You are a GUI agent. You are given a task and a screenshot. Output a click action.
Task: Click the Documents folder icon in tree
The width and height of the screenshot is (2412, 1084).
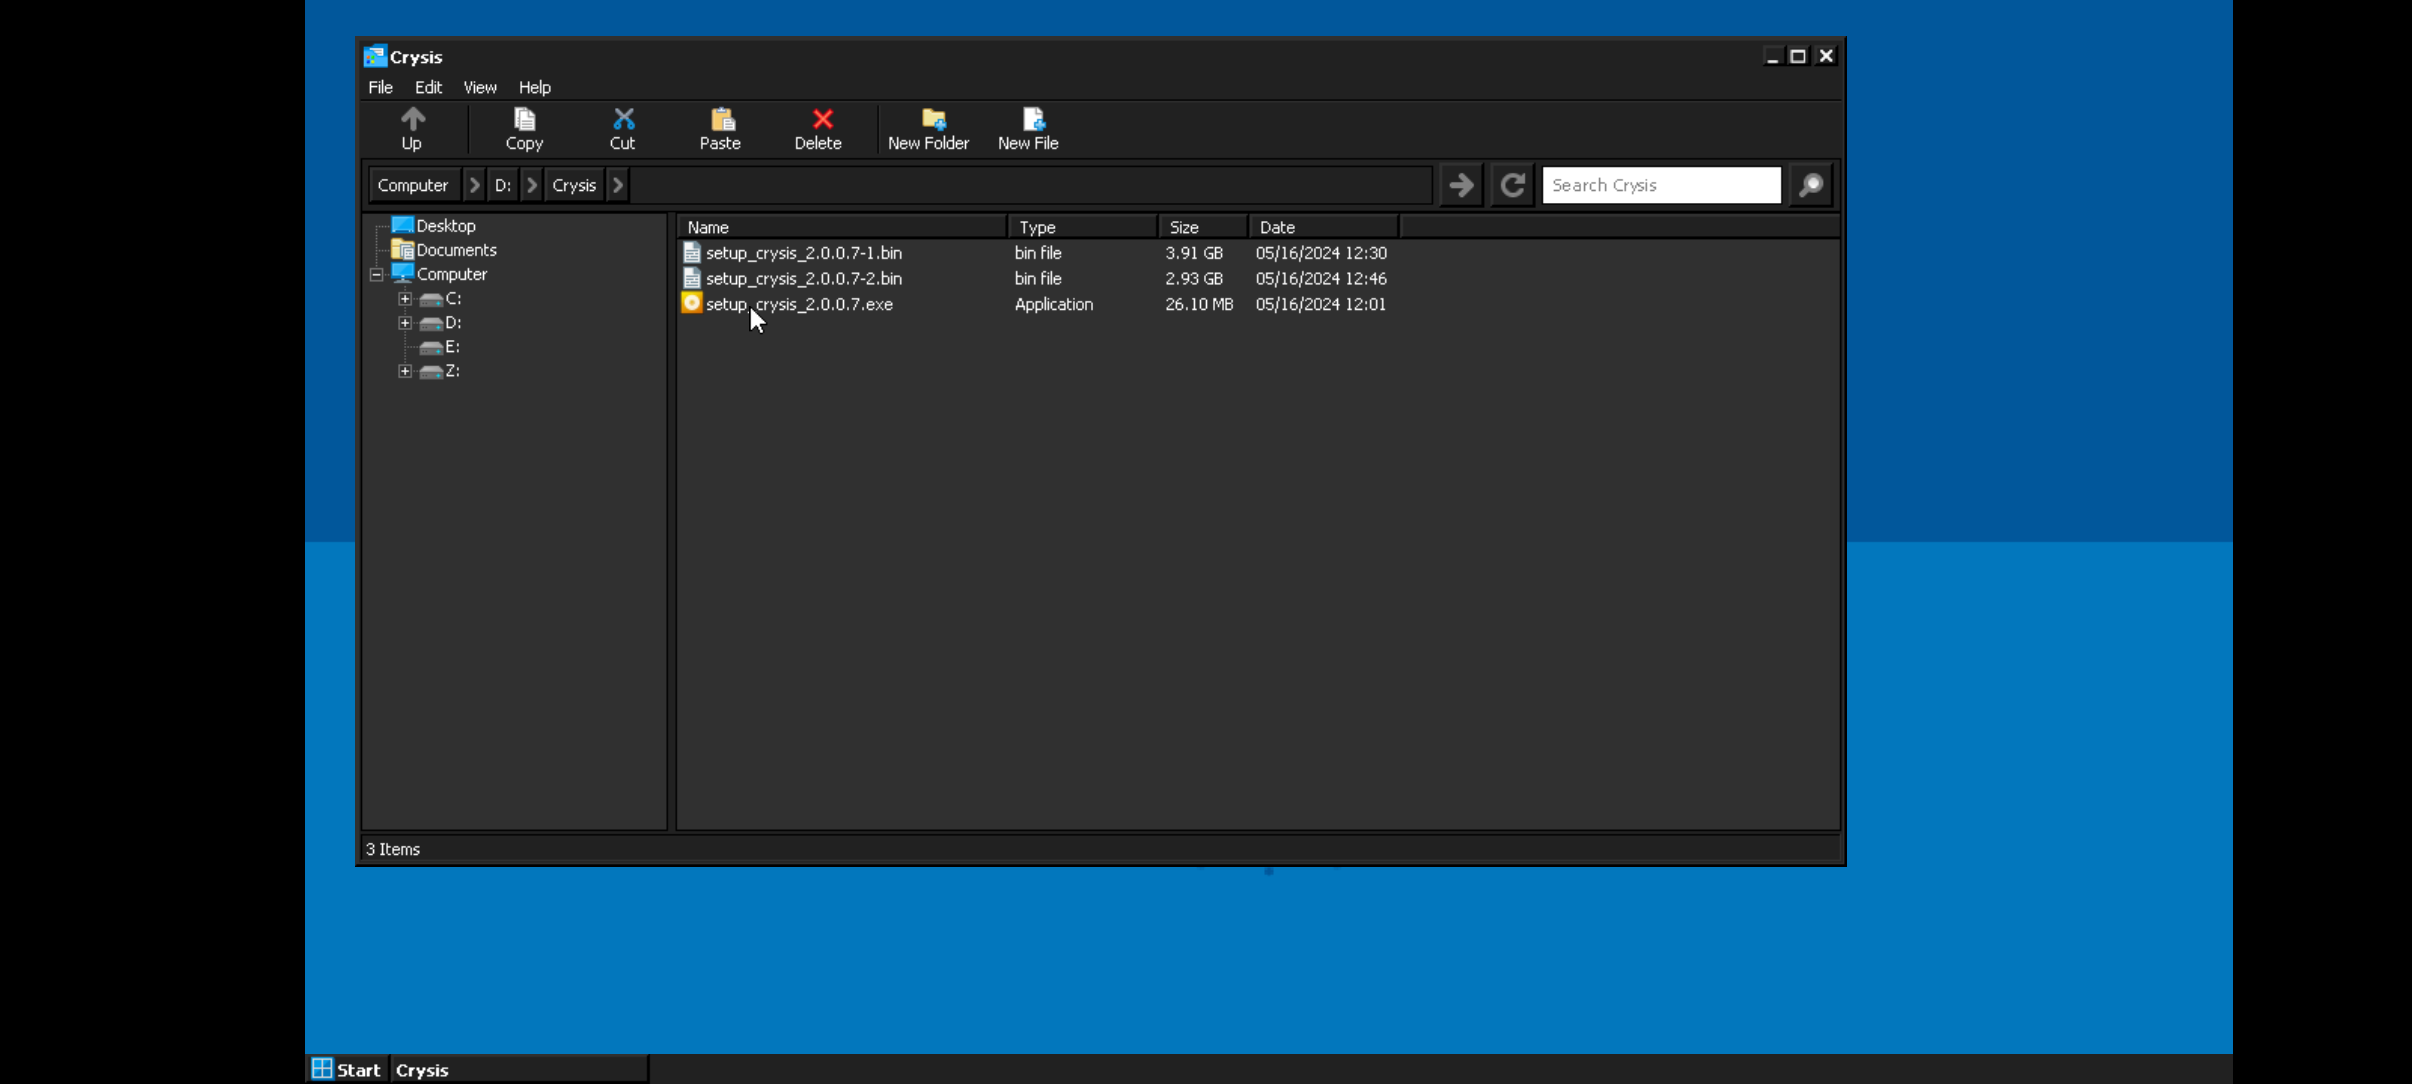pos(402,249)
